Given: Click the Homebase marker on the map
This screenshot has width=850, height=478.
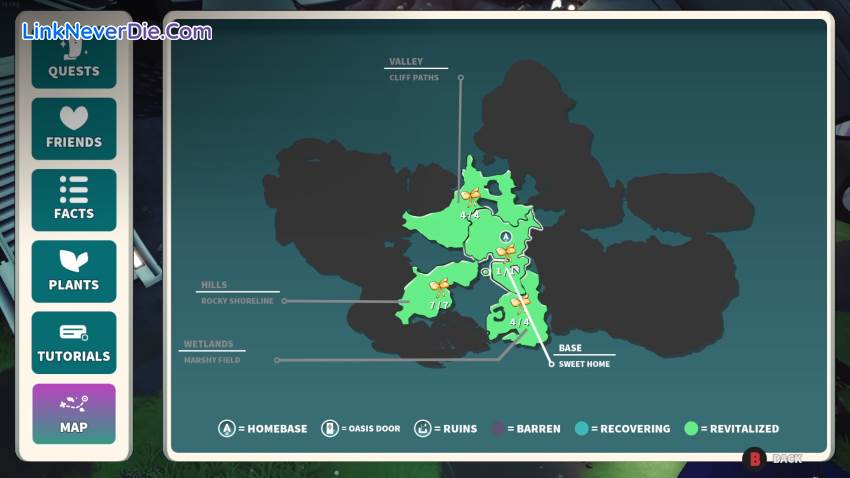Looking at the screenshot, I should (x=506, y=237).
